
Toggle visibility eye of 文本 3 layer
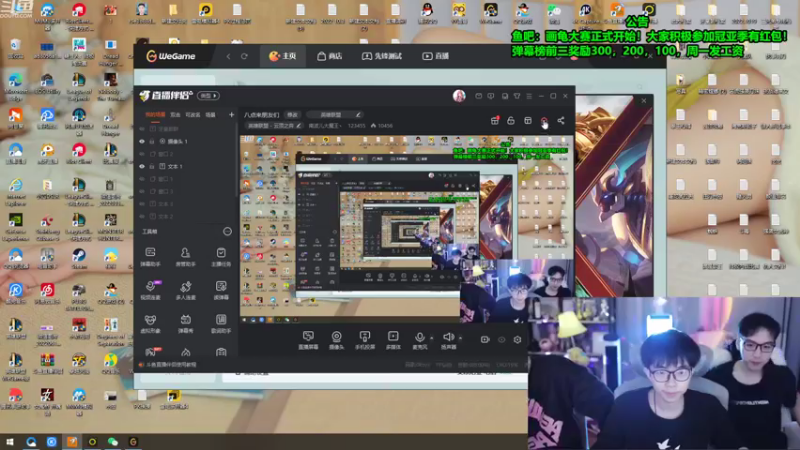pos(142,204)
